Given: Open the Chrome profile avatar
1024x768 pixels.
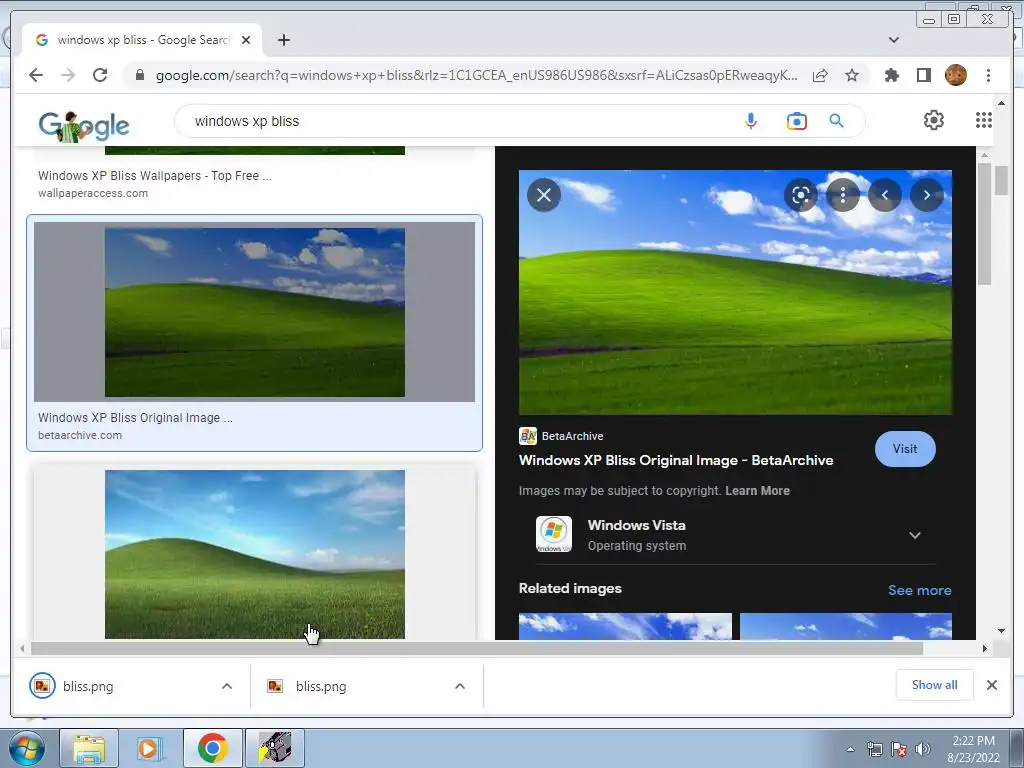Looking at the screenshot, I should point(955,75).
